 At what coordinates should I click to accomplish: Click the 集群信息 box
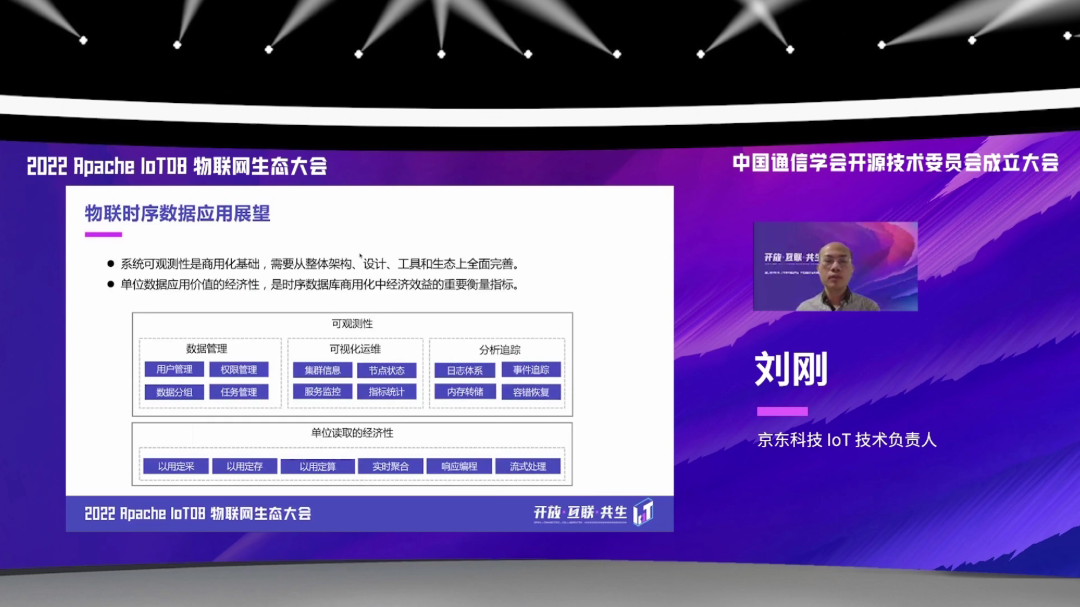322,370
